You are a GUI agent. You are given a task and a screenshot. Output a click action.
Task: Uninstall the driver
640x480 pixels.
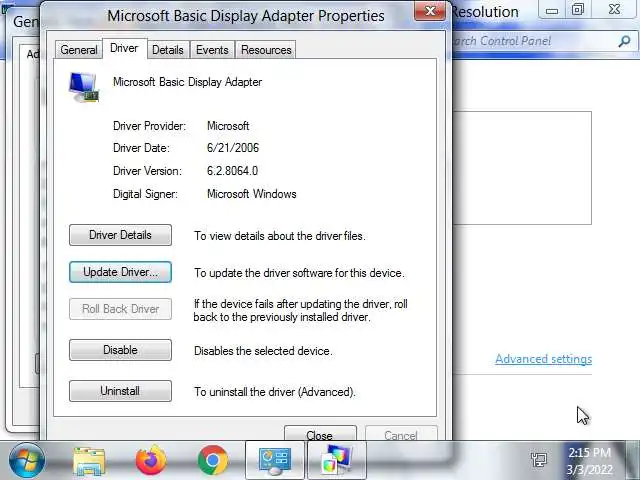pyautogui.click(x=120, y=391)
